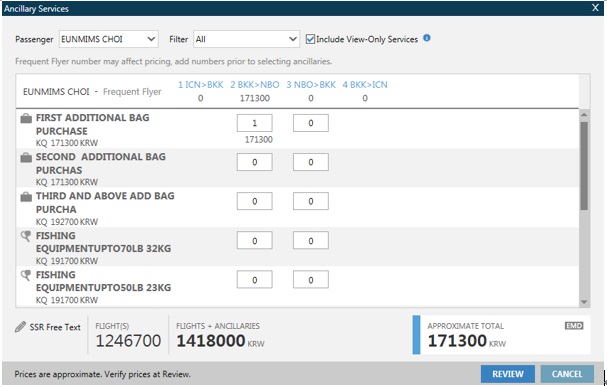
Task: Click the racket icon for Fishing Equipment 23KG
Action: pos(26,275)
